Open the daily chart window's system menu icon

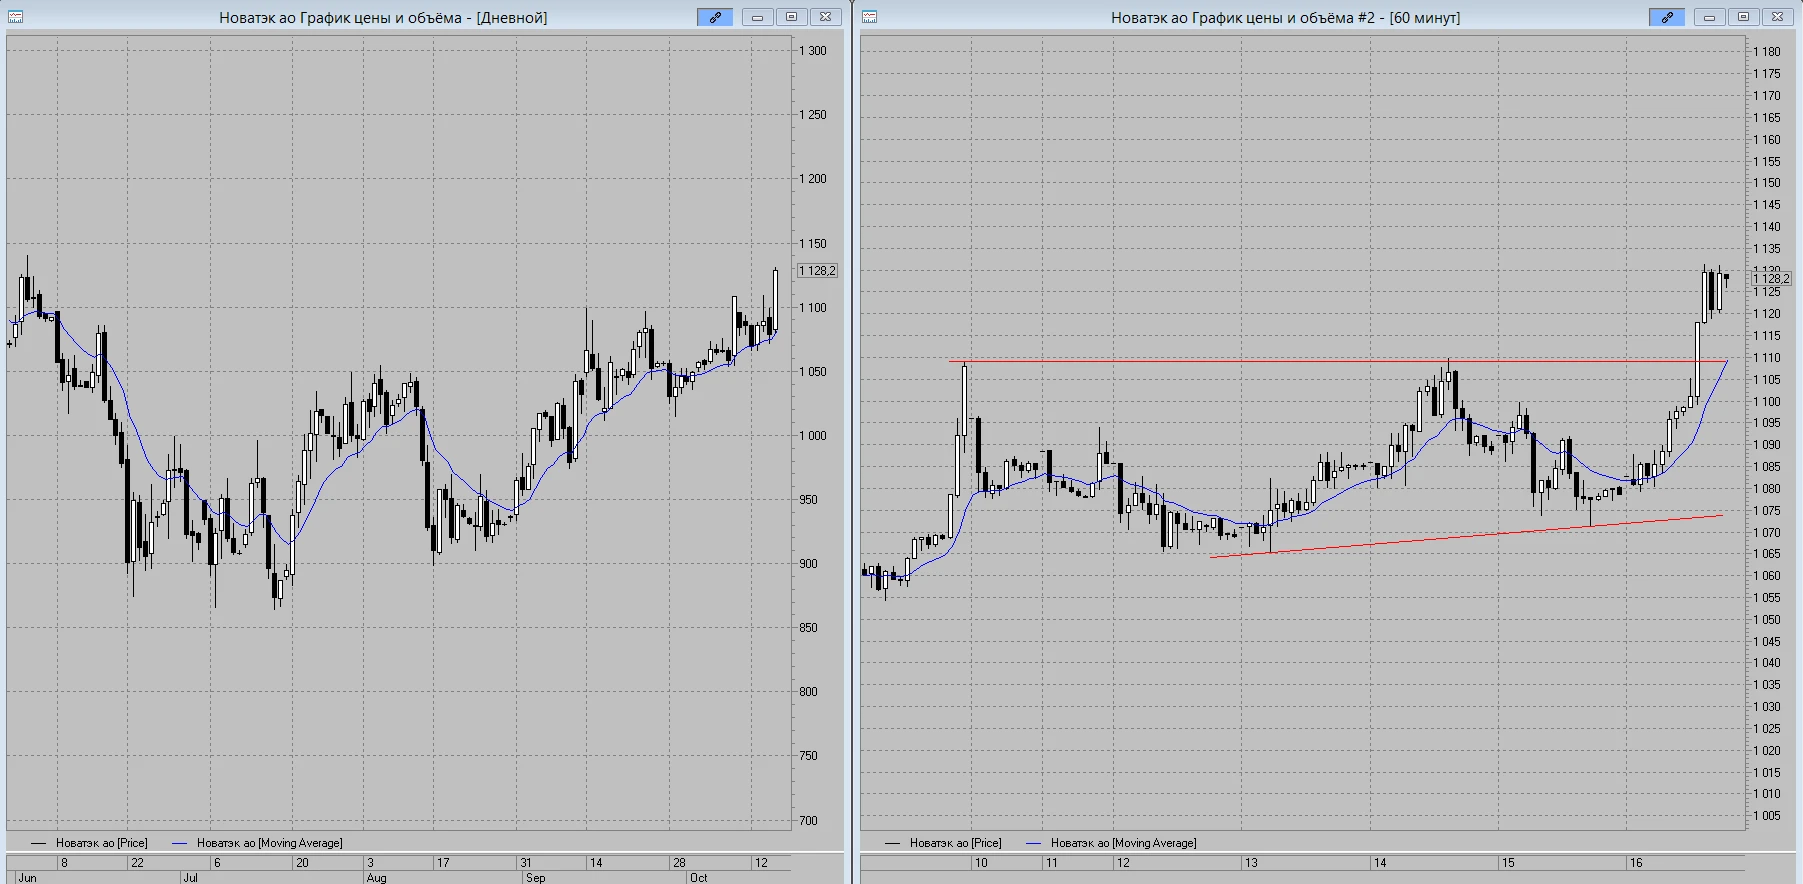[x=16, y=17]
